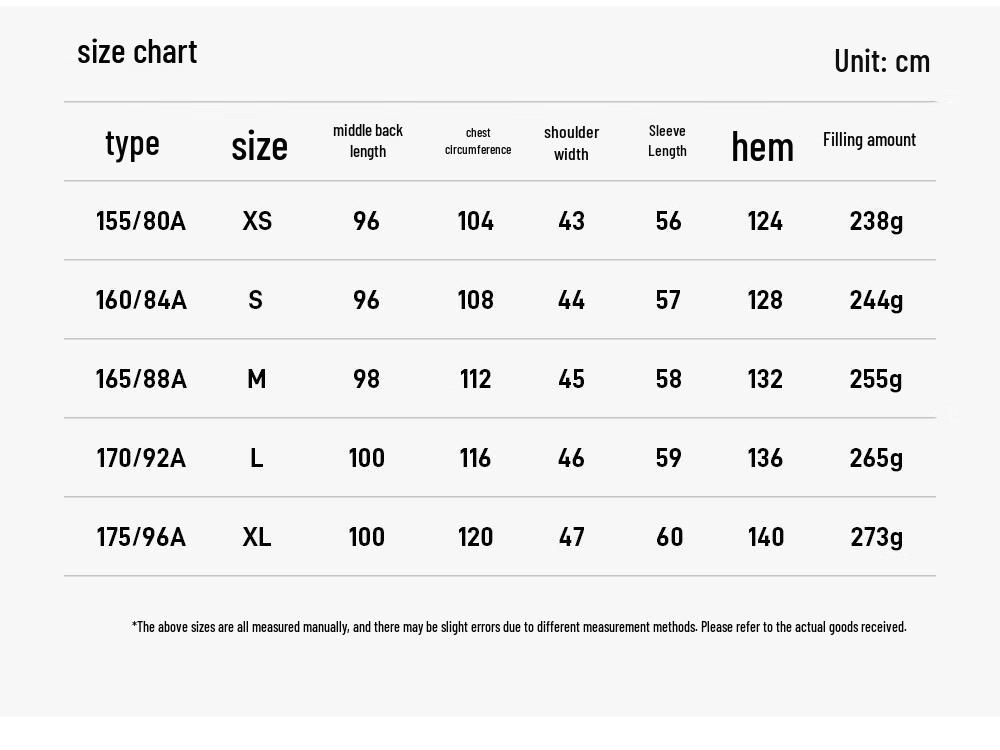Click the 'size chart' title text

tap(137, 52)
